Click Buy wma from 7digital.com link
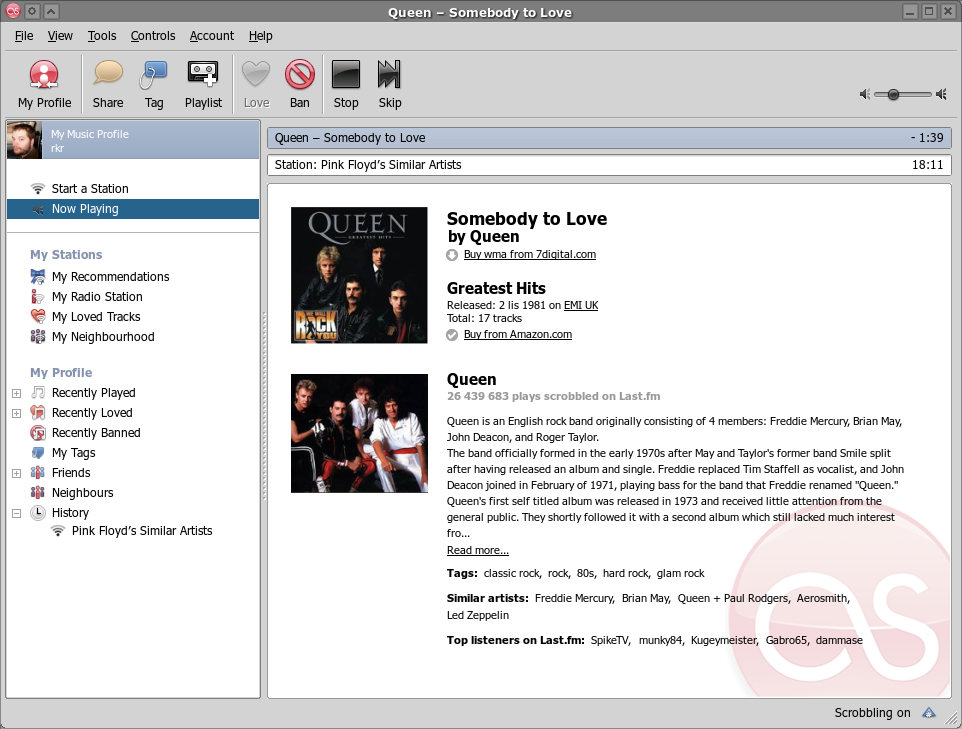The width and height of the screenshot is (962, 729). (x=529, y=254)
